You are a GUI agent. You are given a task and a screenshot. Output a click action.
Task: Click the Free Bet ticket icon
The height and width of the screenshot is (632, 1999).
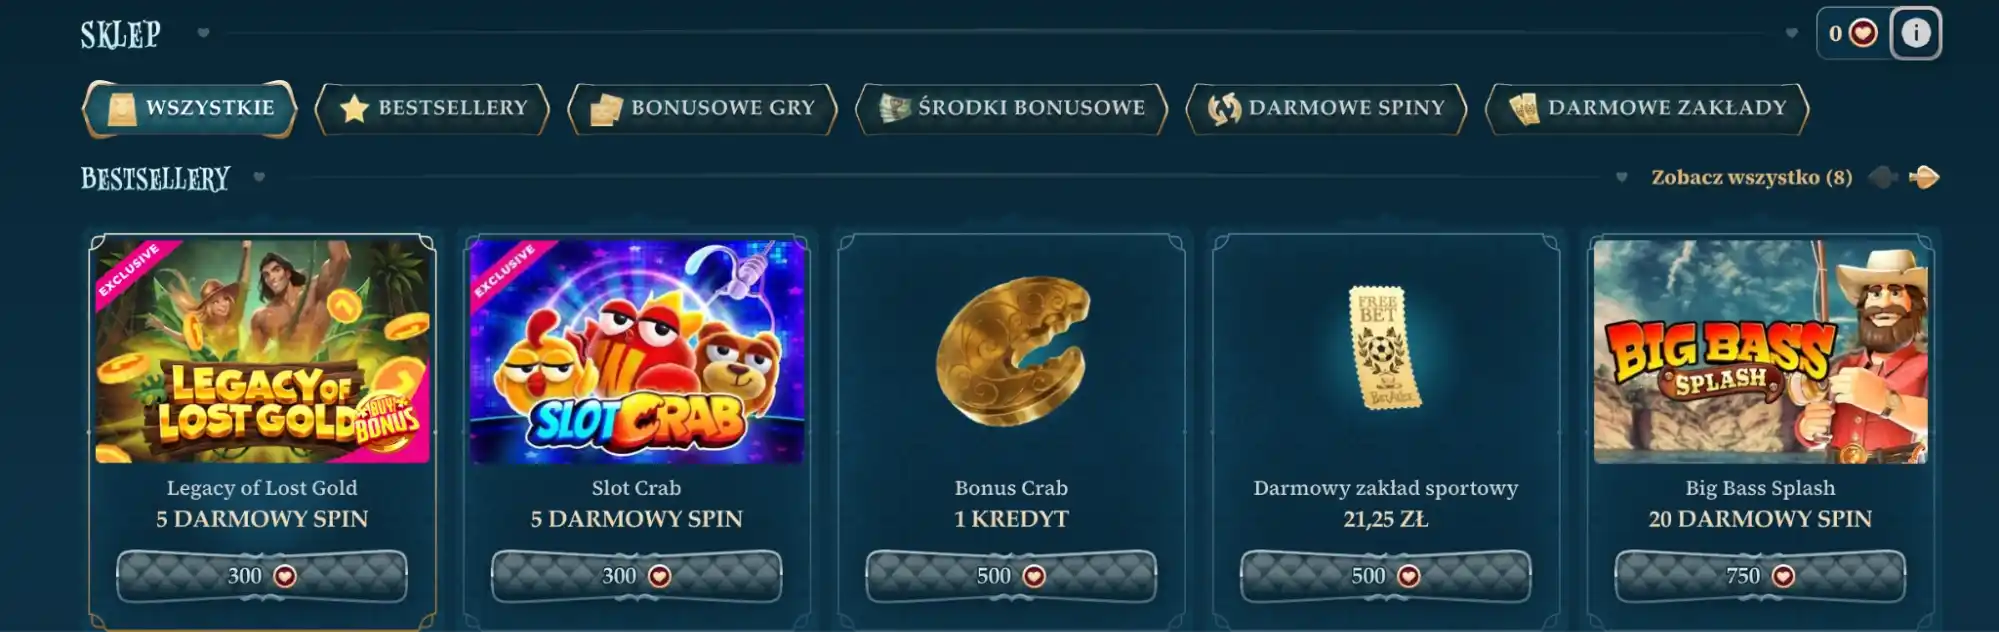[1384, 348]
